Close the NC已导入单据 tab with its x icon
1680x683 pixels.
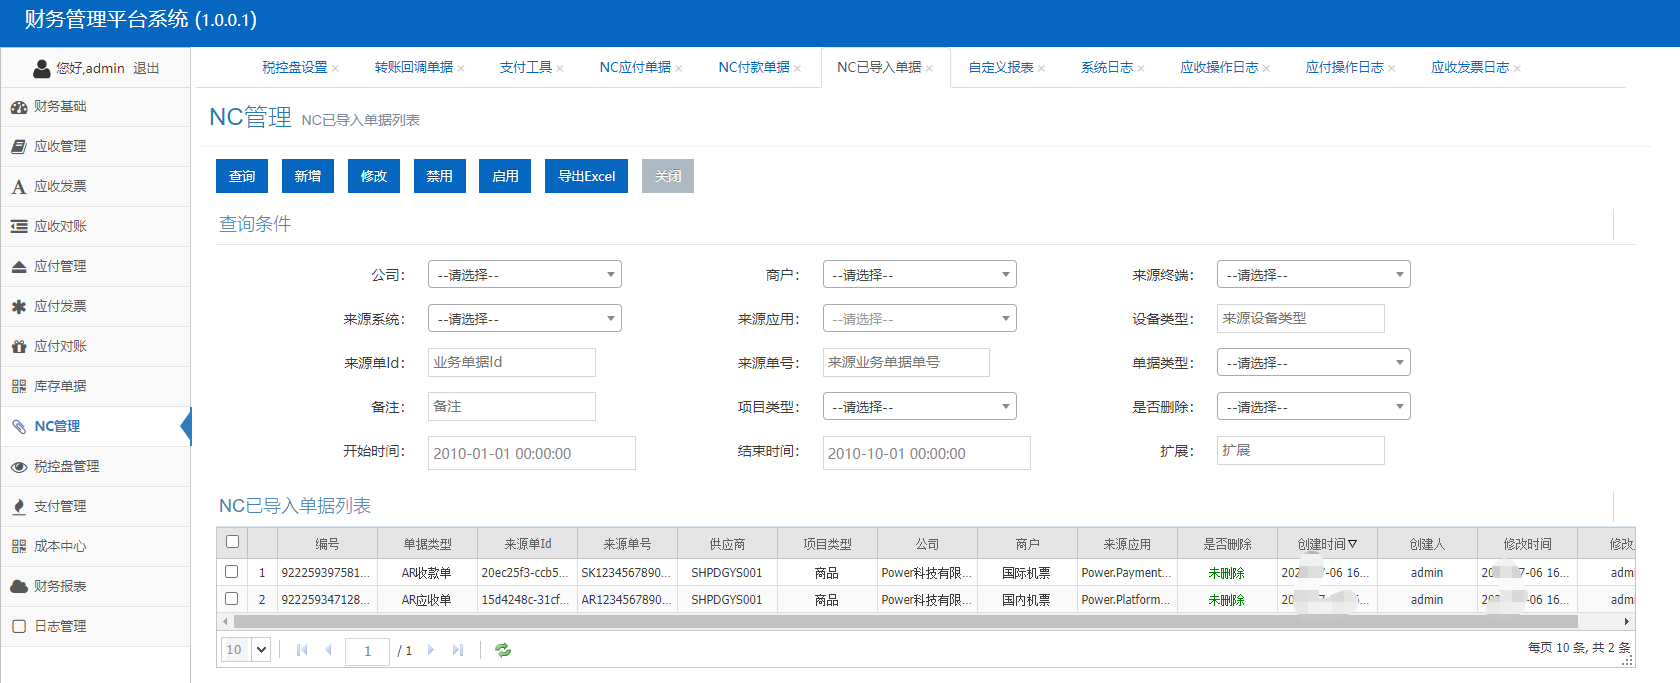[x=929, y=69]
